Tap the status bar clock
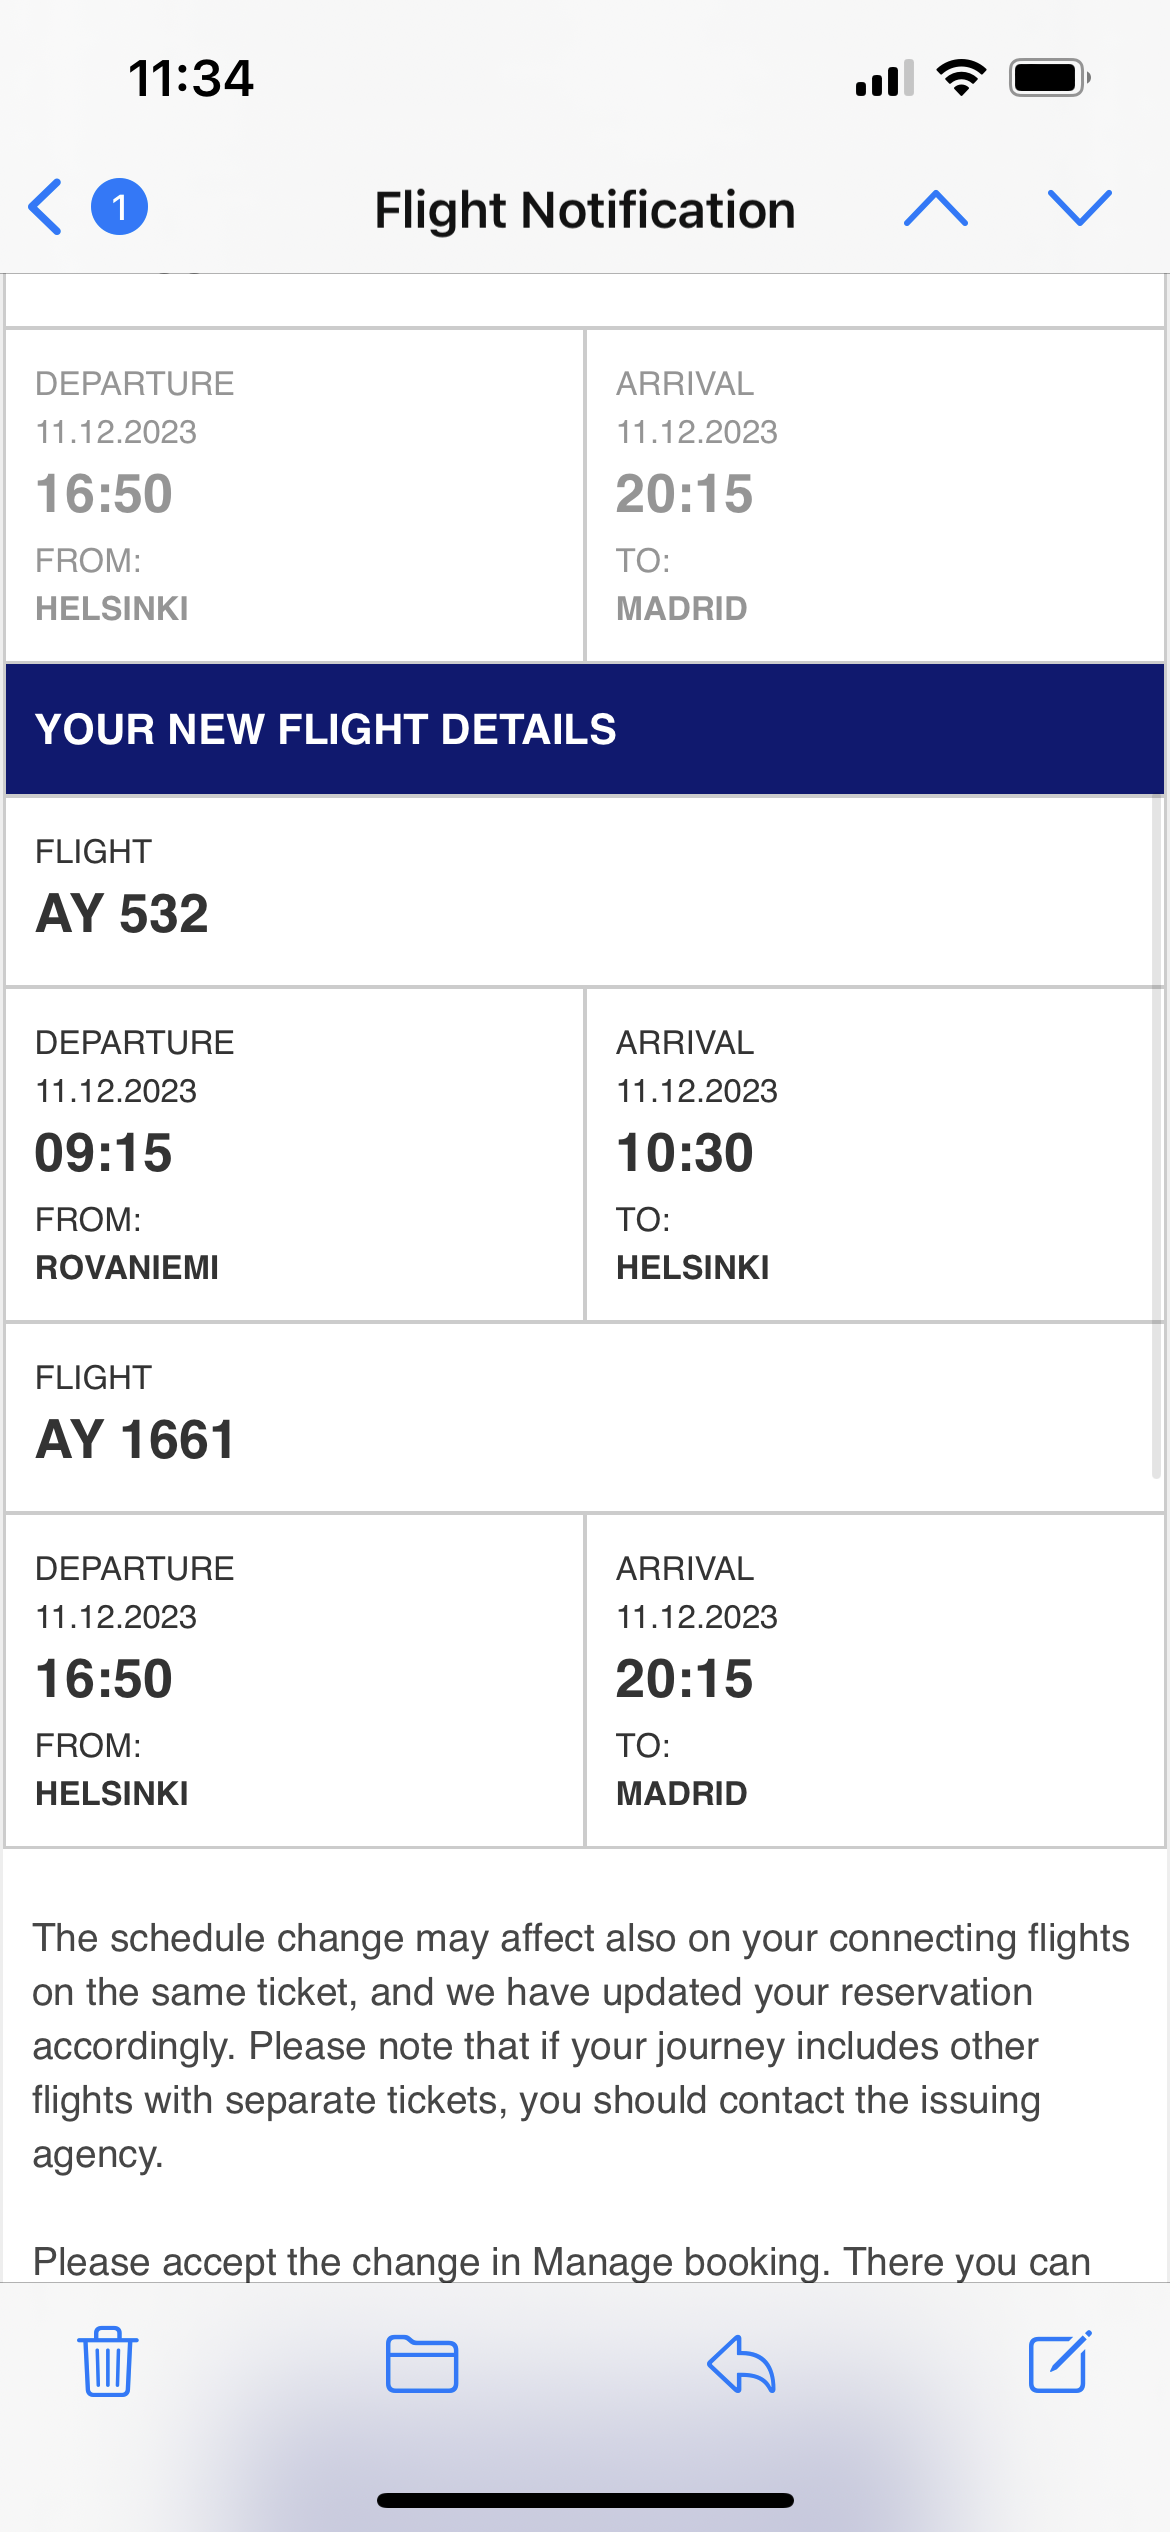The height and width of the screenshot is (2532, 1170). click(x=191, y=78)
